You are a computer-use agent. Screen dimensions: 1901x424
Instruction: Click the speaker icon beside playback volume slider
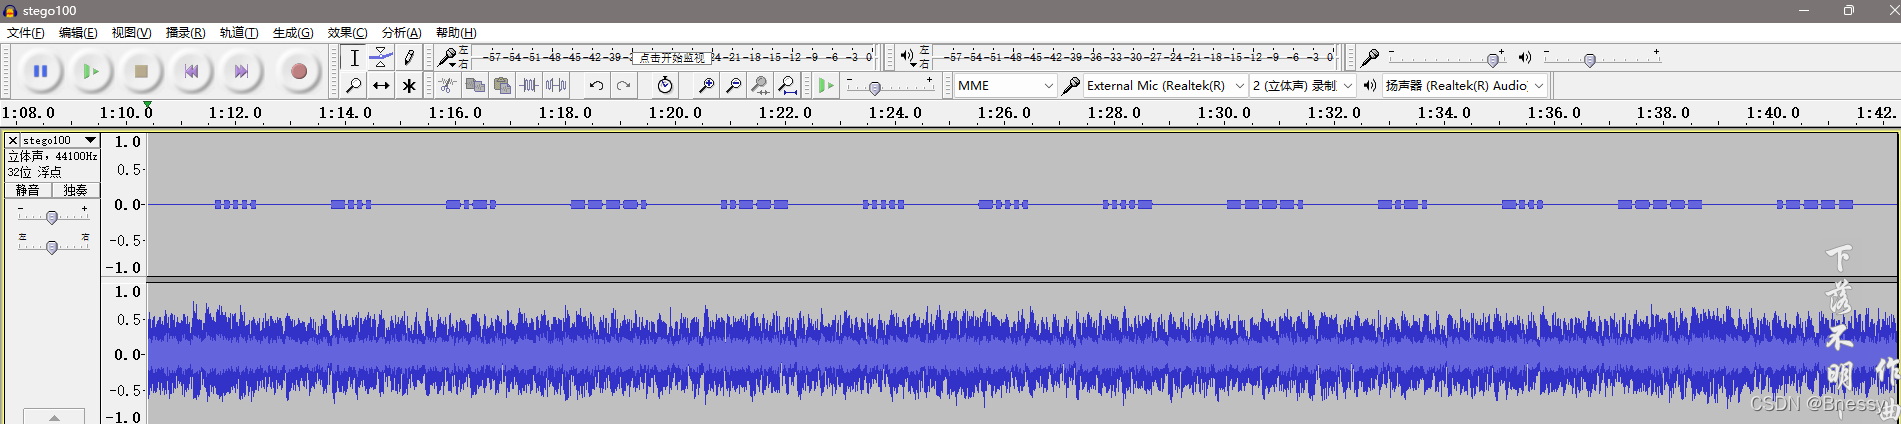(1525, 58)
